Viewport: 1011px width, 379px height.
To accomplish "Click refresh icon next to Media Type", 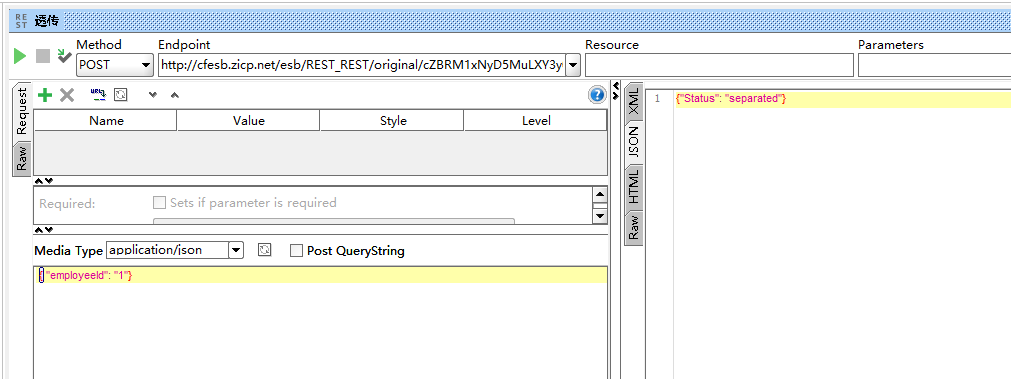I will [x=264, y=250].
